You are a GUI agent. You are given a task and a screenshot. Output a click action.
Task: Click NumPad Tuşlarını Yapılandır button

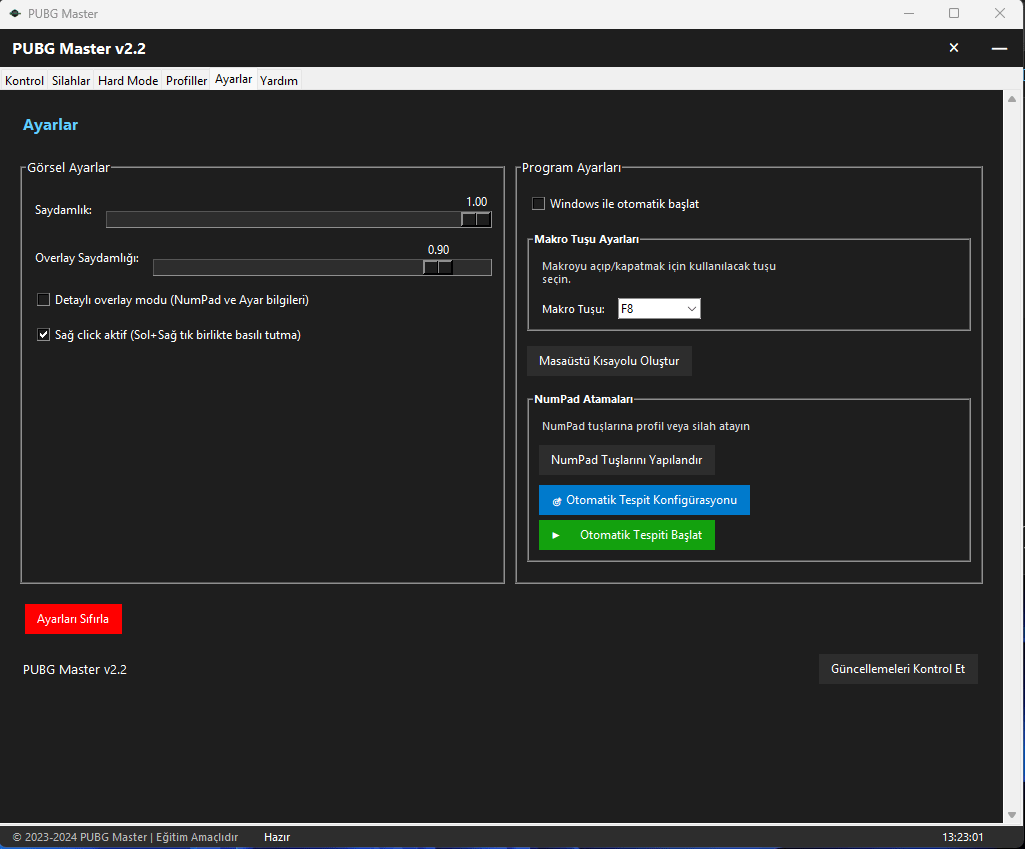(x=627, y=460)
